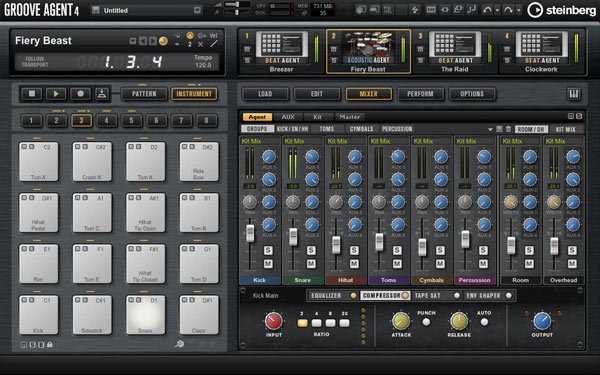This screenshot has height=375, width=600.
Task: Enable Auto release on compressor
Action: (x=484, y=322)
